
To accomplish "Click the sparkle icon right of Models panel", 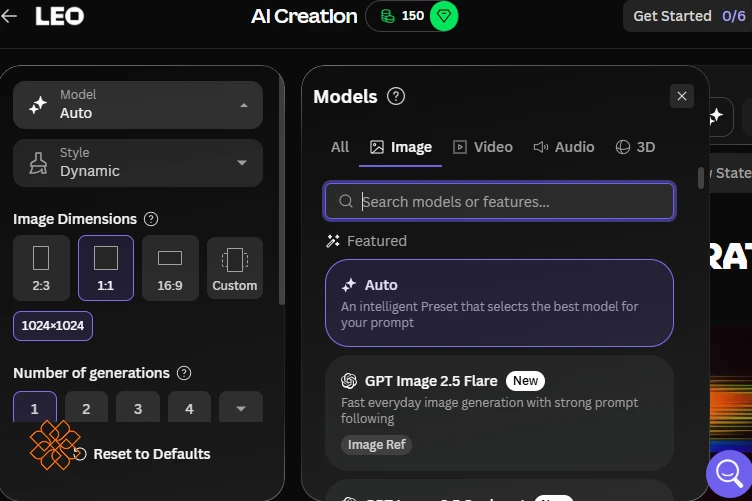I will (716, 116).
